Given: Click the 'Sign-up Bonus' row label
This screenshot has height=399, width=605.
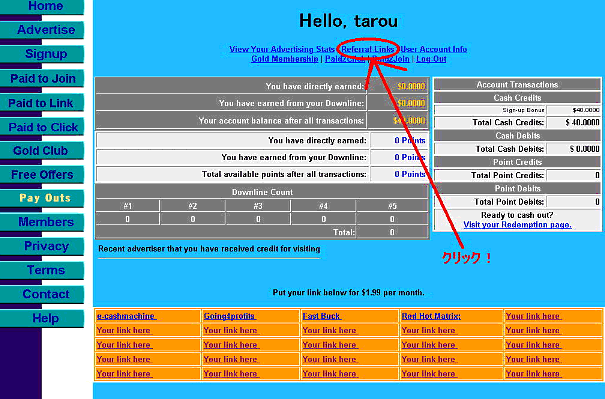Looking at the screenshot, I should pyautogui.click(x=523, y=110).
